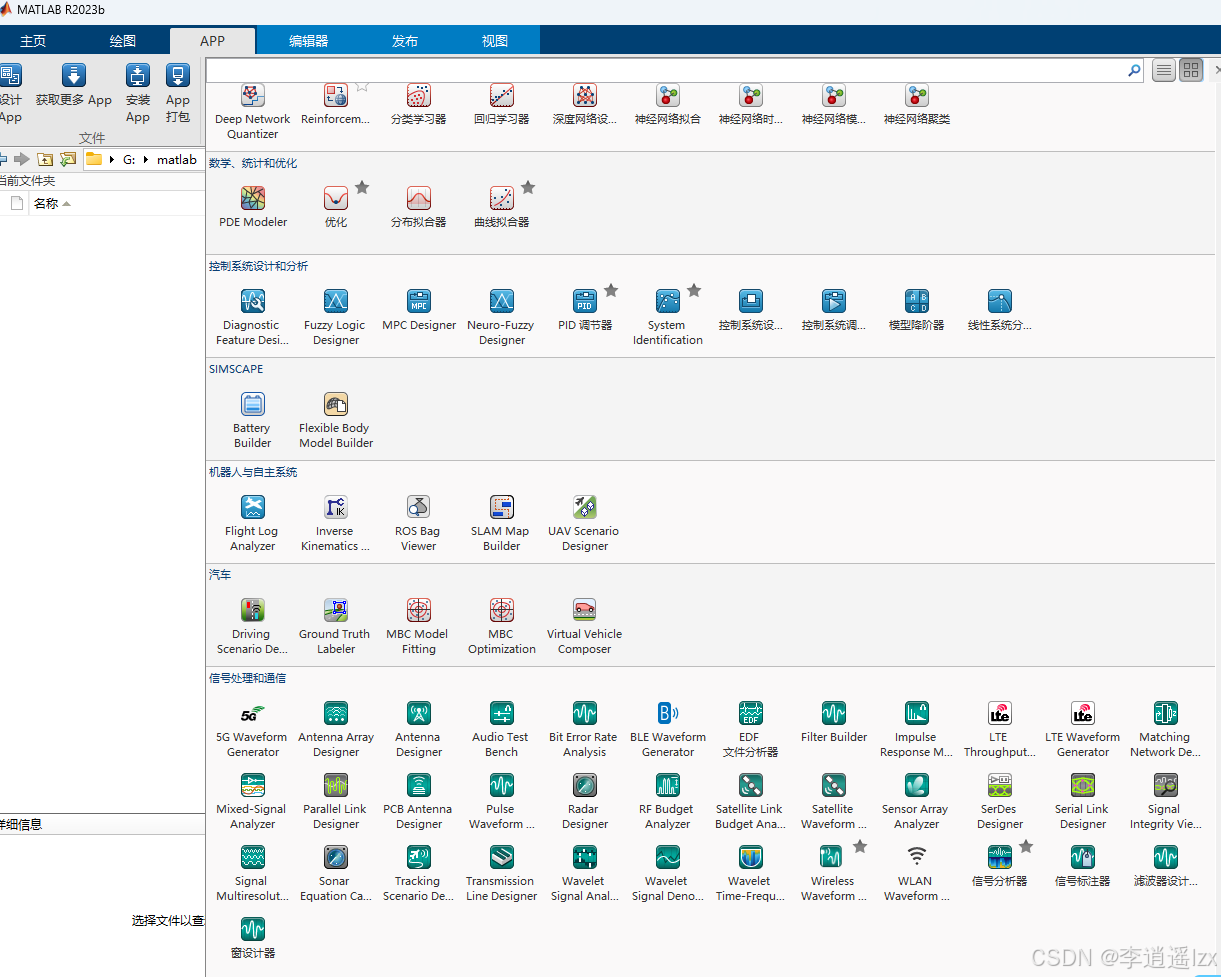Image resolution: width=1221 pixels, height=977 pixels.
Task: Toggle favorite star for 信号分析器 app
Action: pos(1026,846)
